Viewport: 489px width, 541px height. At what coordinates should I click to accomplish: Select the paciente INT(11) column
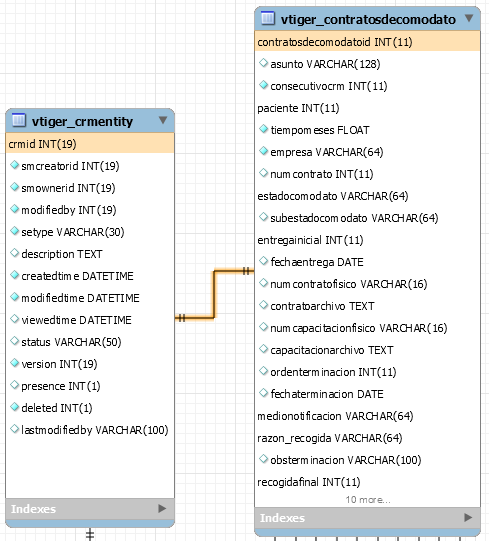368,108
